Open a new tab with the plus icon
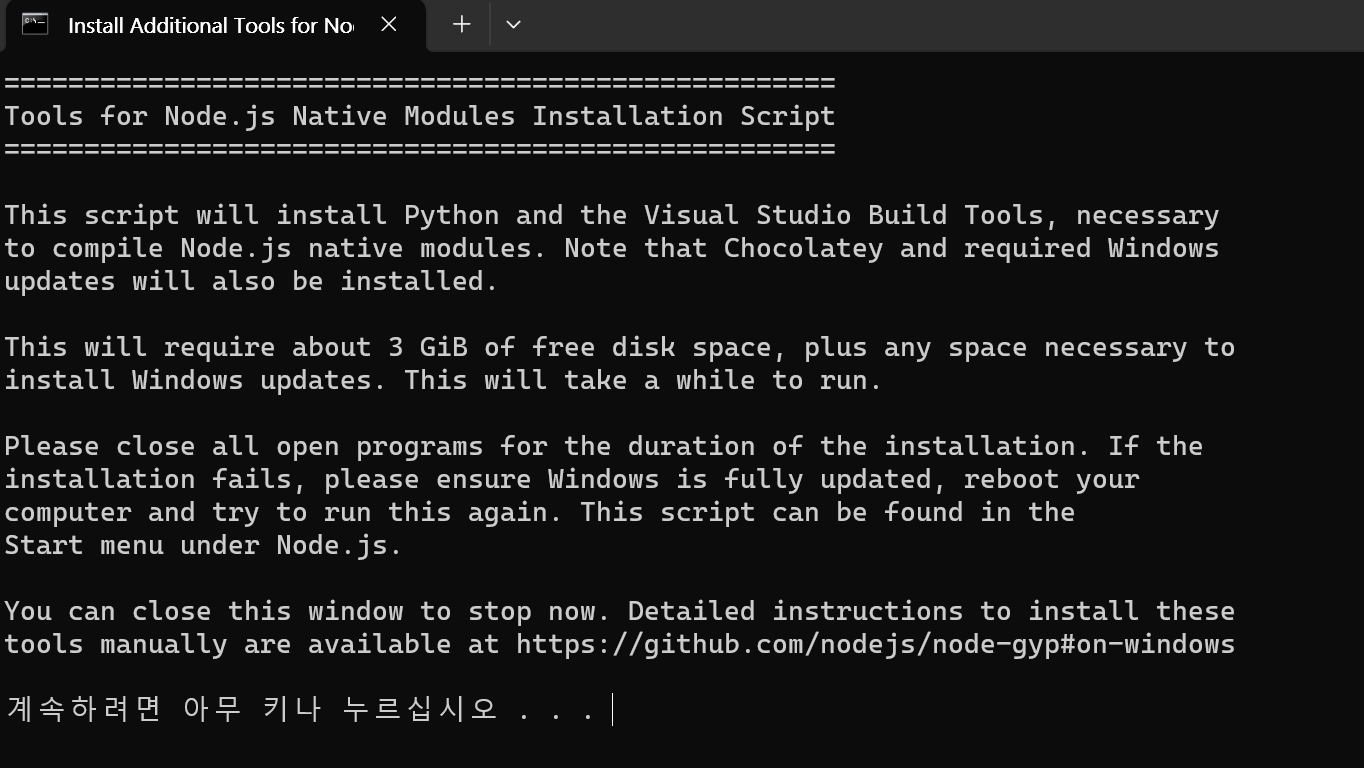This screenshot has width=1364, height=768. [x=461, y=24]
